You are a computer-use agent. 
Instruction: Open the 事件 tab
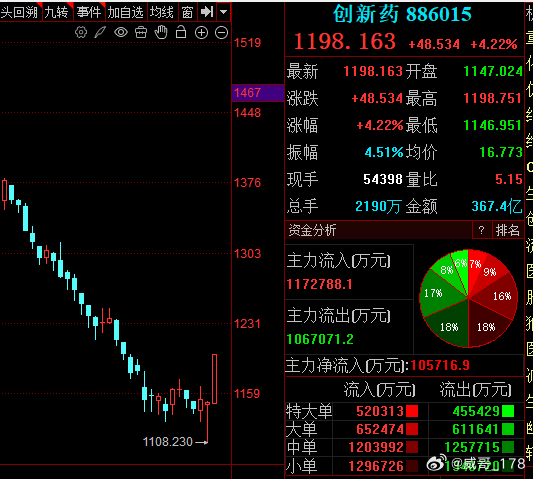tap(89, 13)
